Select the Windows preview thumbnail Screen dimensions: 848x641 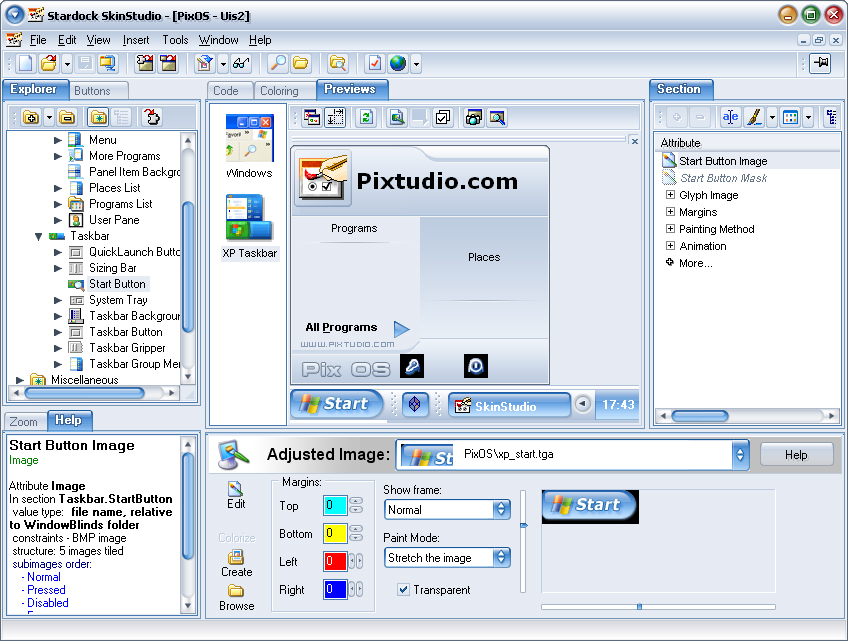[249, 146]
